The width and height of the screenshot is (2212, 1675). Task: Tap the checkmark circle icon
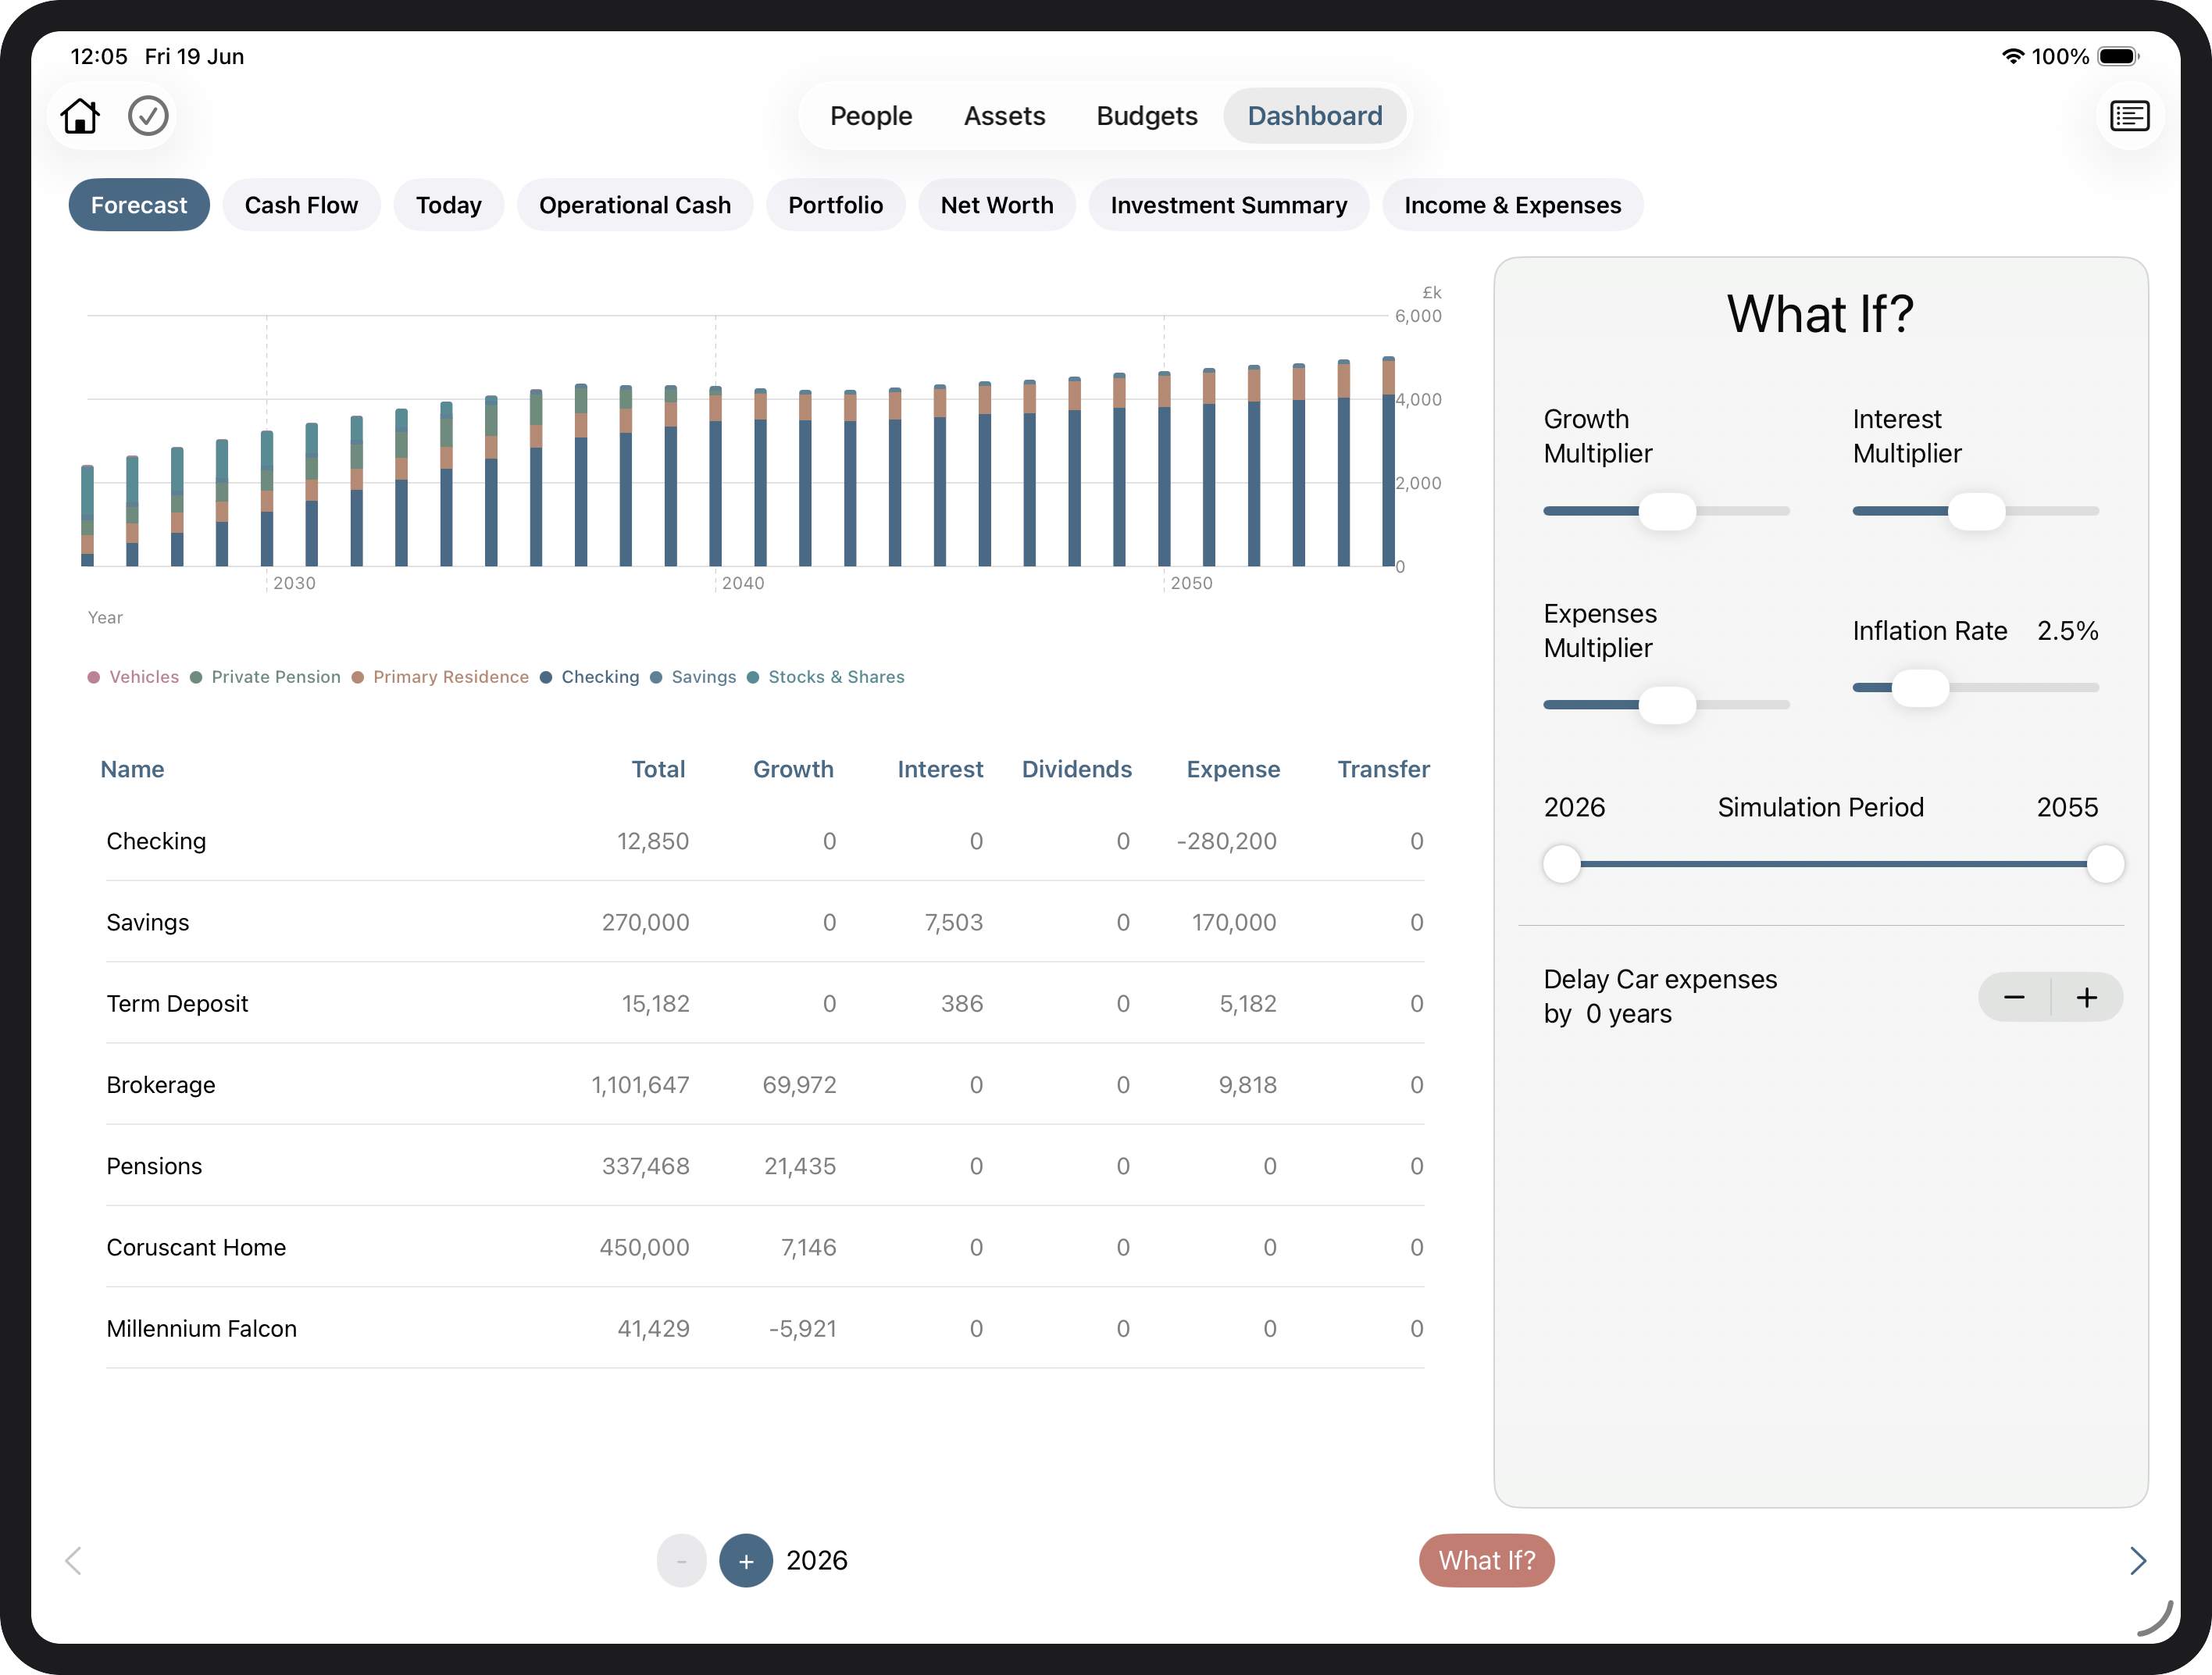148,116
